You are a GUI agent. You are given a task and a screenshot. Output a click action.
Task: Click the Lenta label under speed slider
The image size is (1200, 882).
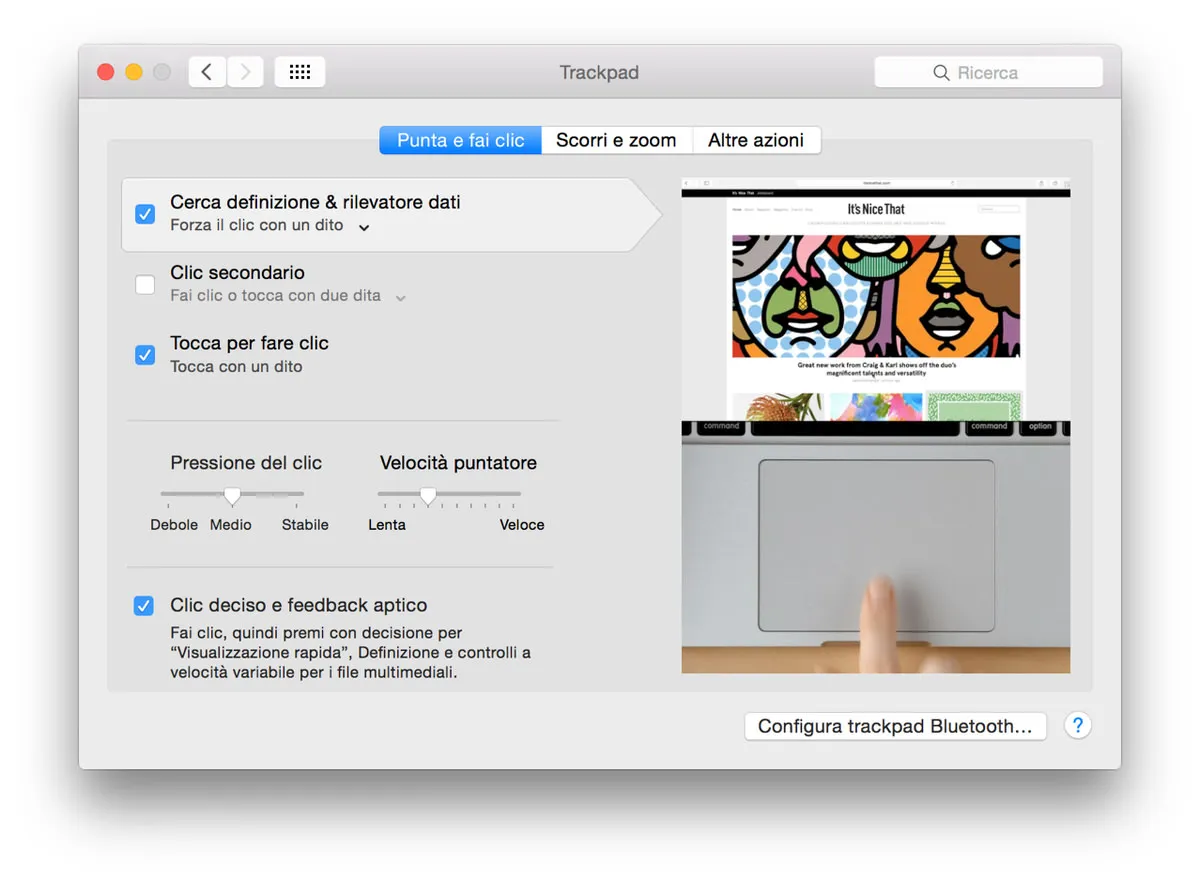point(387,525)
